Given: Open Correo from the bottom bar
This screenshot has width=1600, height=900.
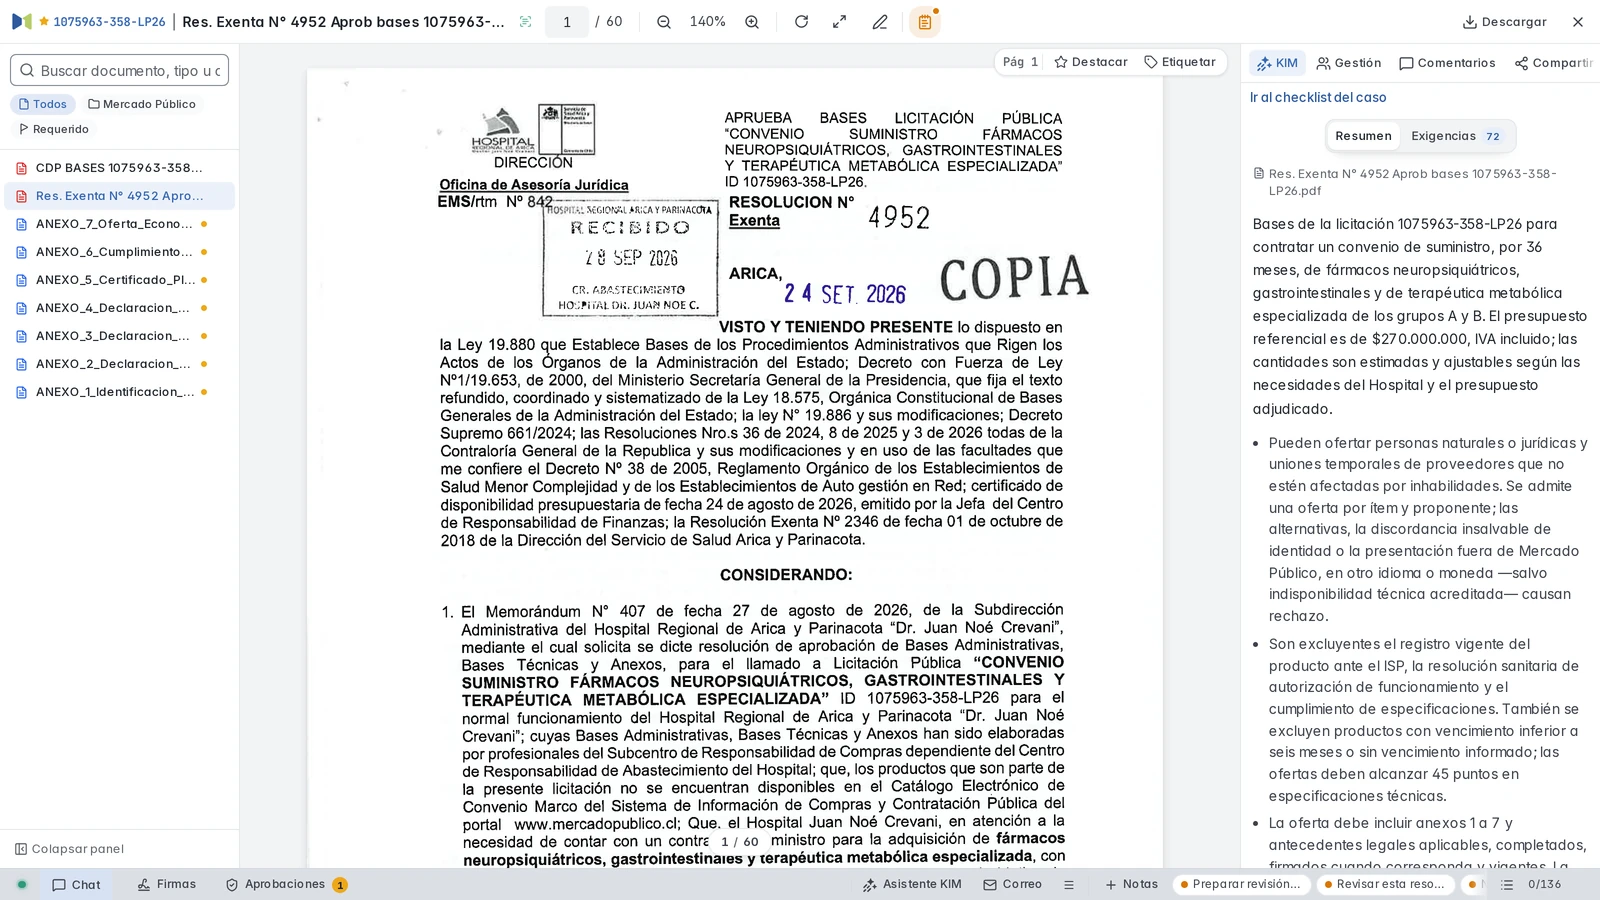Looking at the screenshot, I should coord(1013,885).
